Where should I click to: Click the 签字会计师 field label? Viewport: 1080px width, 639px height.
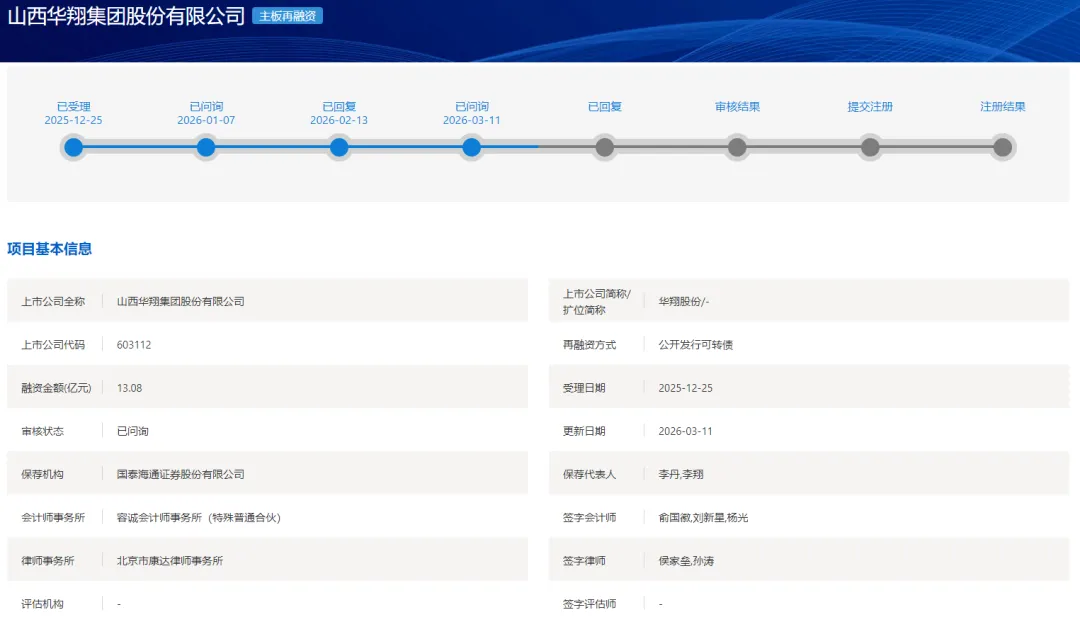pyautogui.click(x=589, y=518)
